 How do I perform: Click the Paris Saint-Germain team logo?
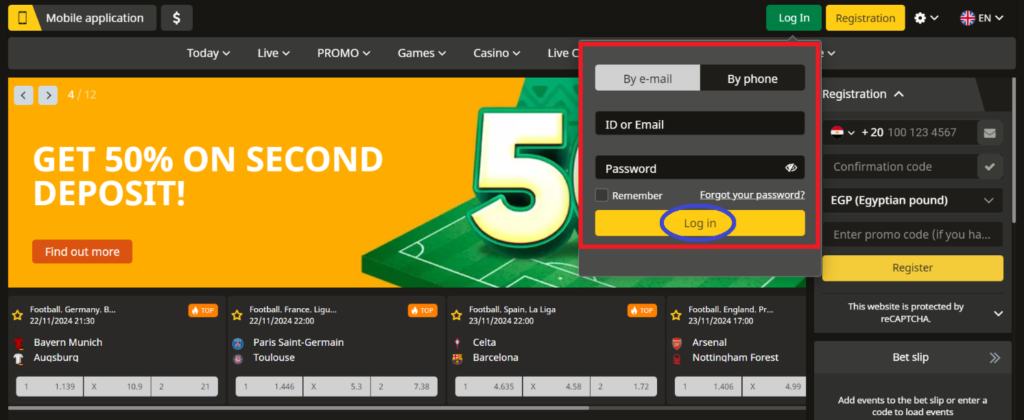click(x=238, y=343)
